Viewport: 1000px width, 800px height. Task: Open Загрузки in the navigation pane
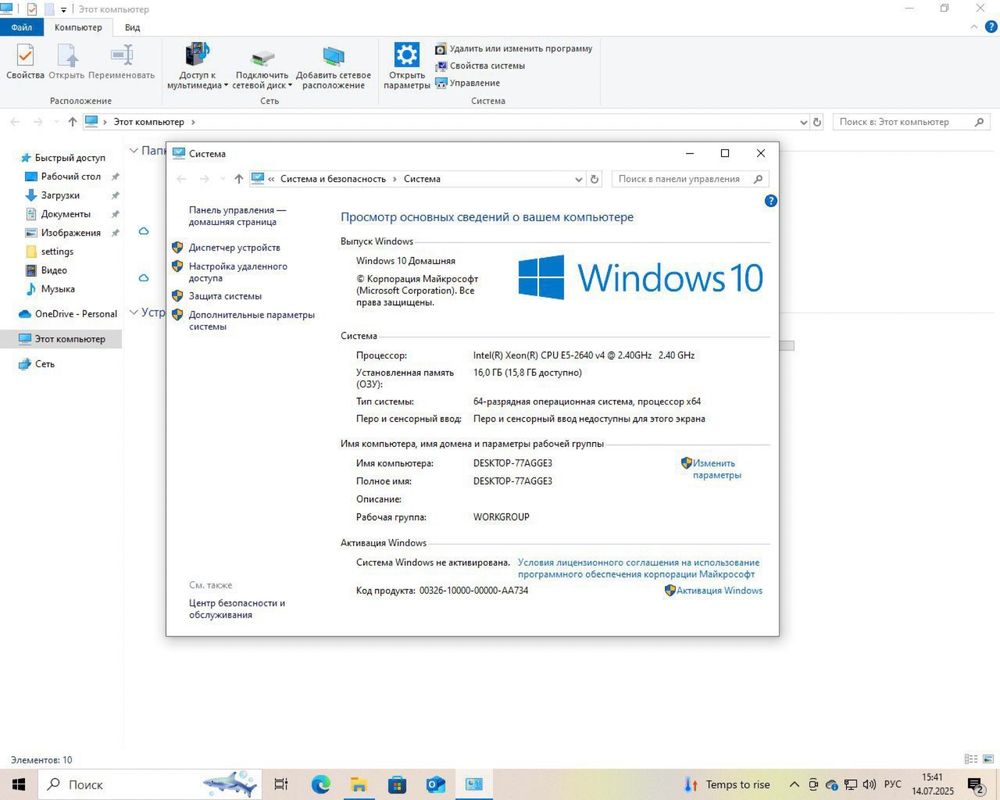point(53,195)
